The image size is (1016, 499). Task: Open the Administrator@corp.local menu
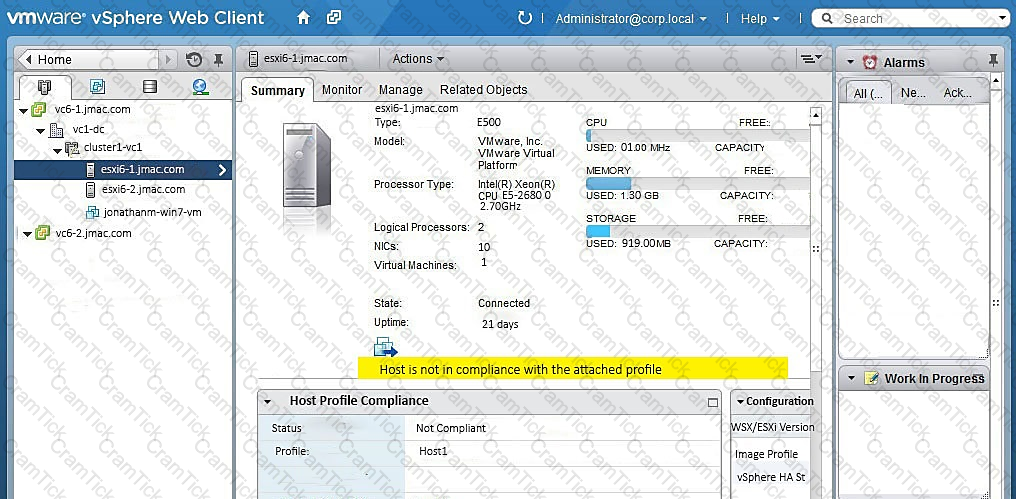coord(631,19)
